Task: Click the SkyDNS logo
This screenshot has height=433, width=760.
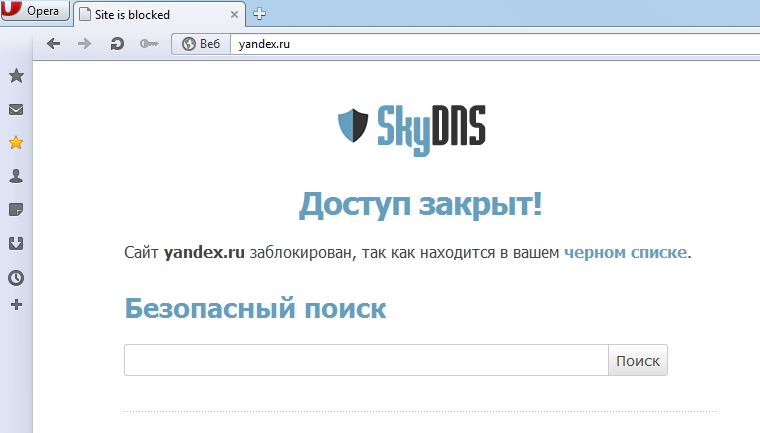Action: [x=412, y=129]
